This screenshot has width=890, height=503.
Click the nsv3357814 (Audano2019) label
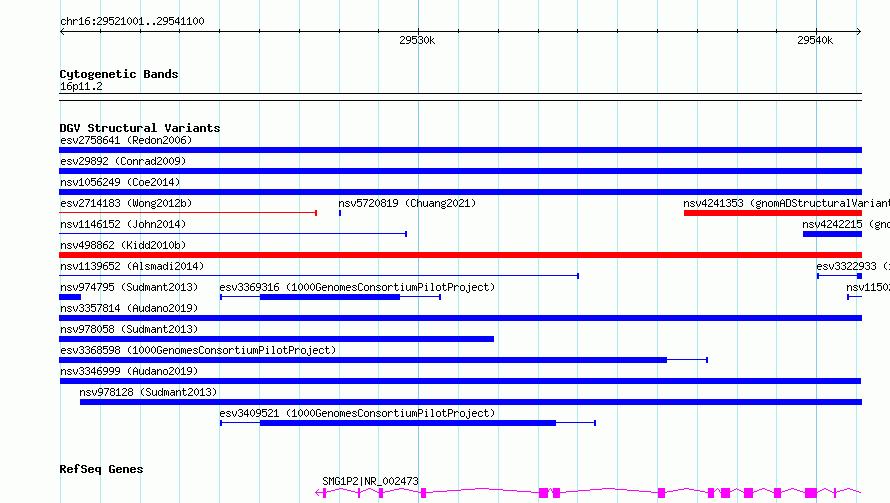tap(129, 308)
